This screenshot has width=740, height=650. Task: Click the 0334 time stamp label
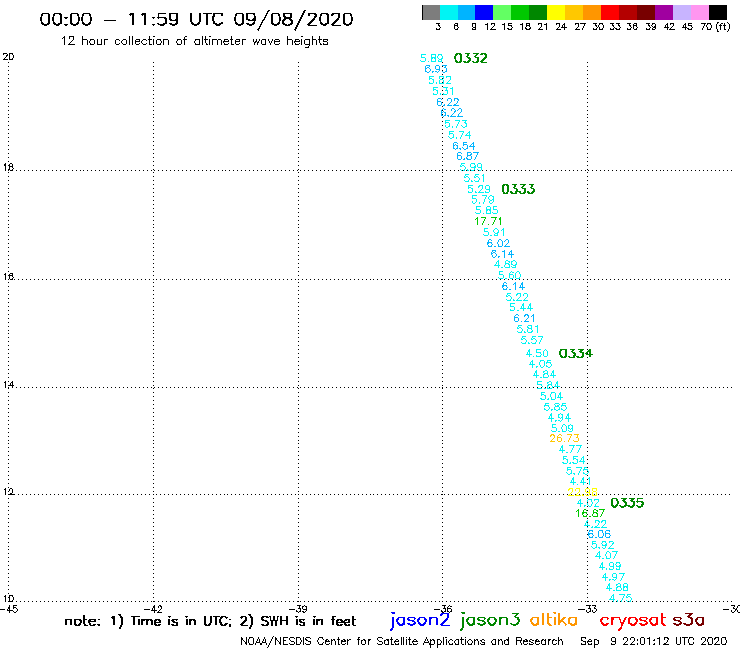(x=575, y=354)
